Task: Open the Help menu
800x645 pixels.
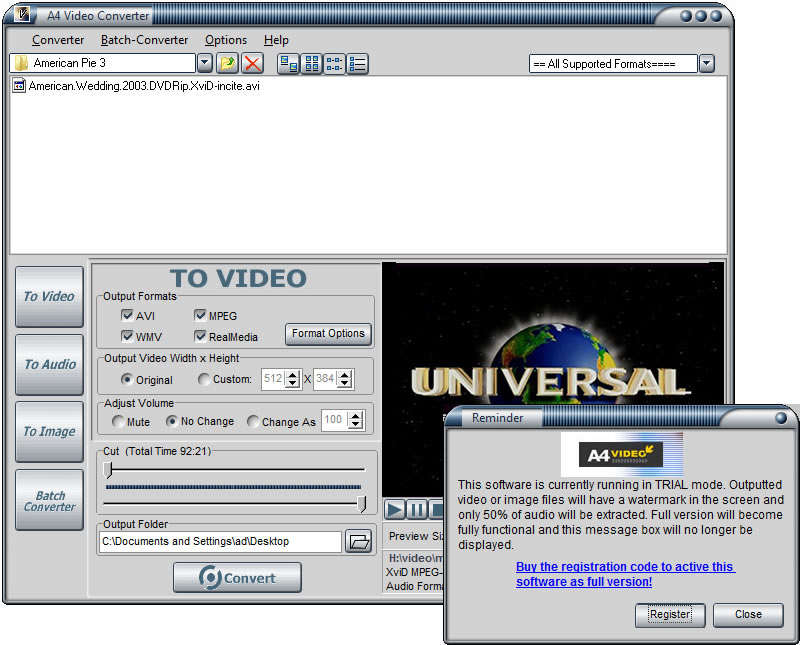Action: pos(276,40)
